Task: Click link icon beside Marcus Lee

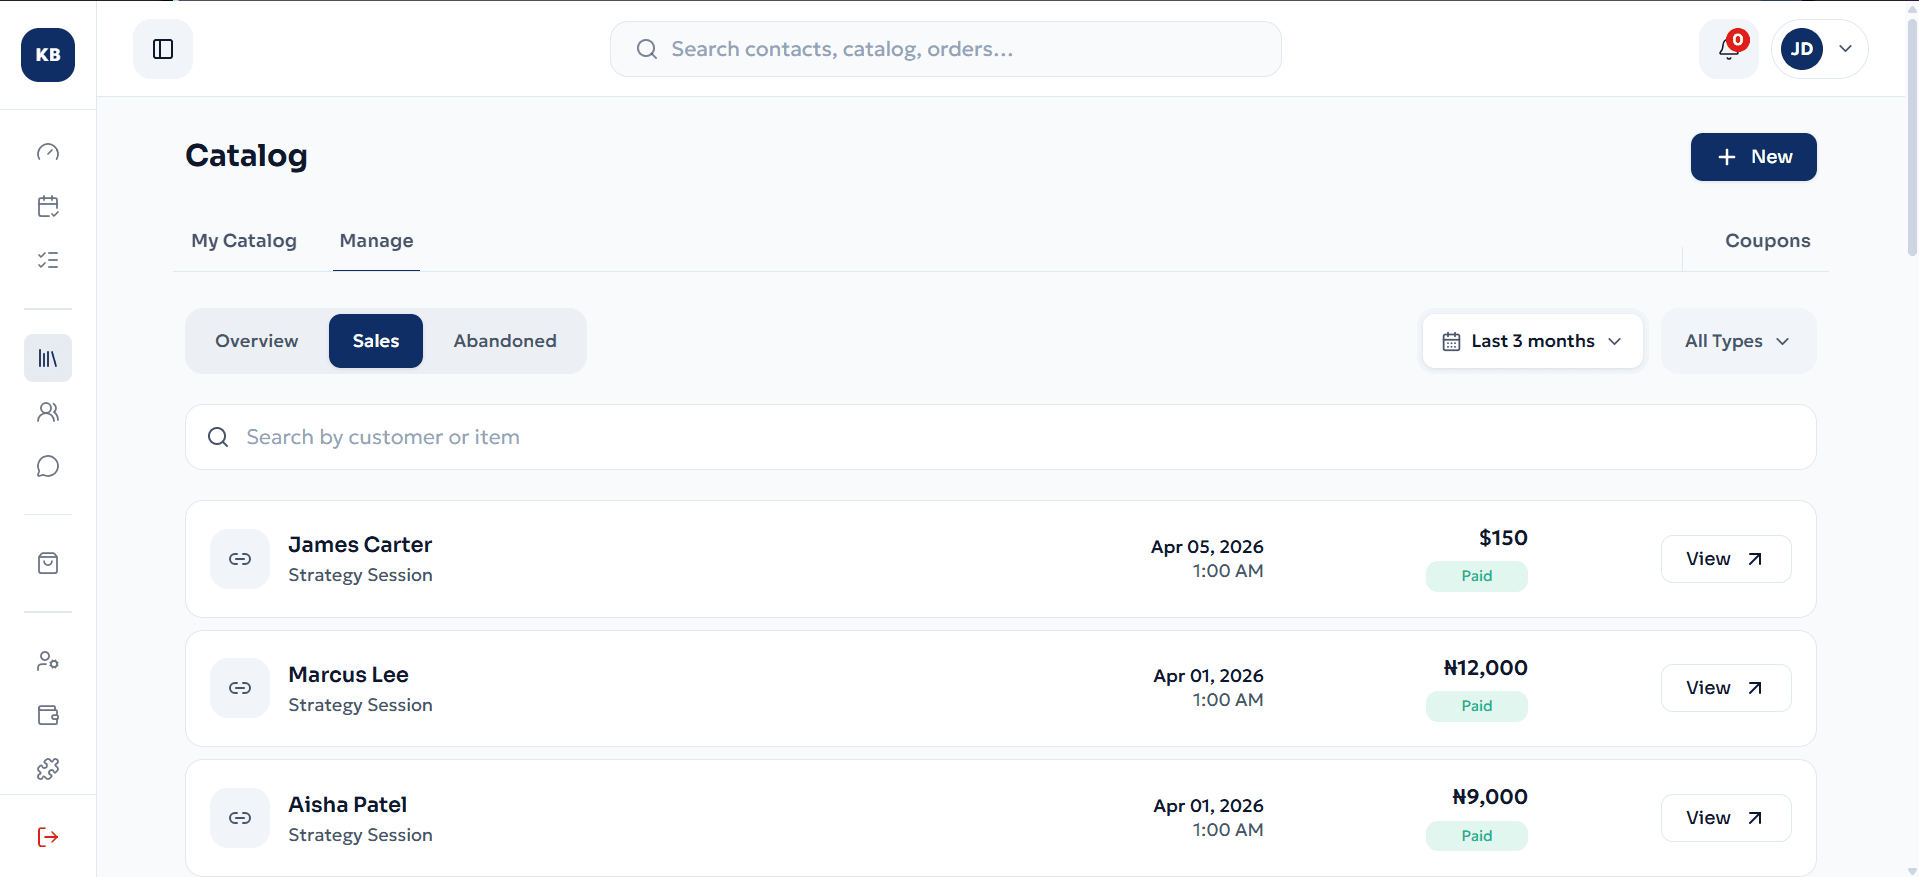Action: [x=240, y=688]
